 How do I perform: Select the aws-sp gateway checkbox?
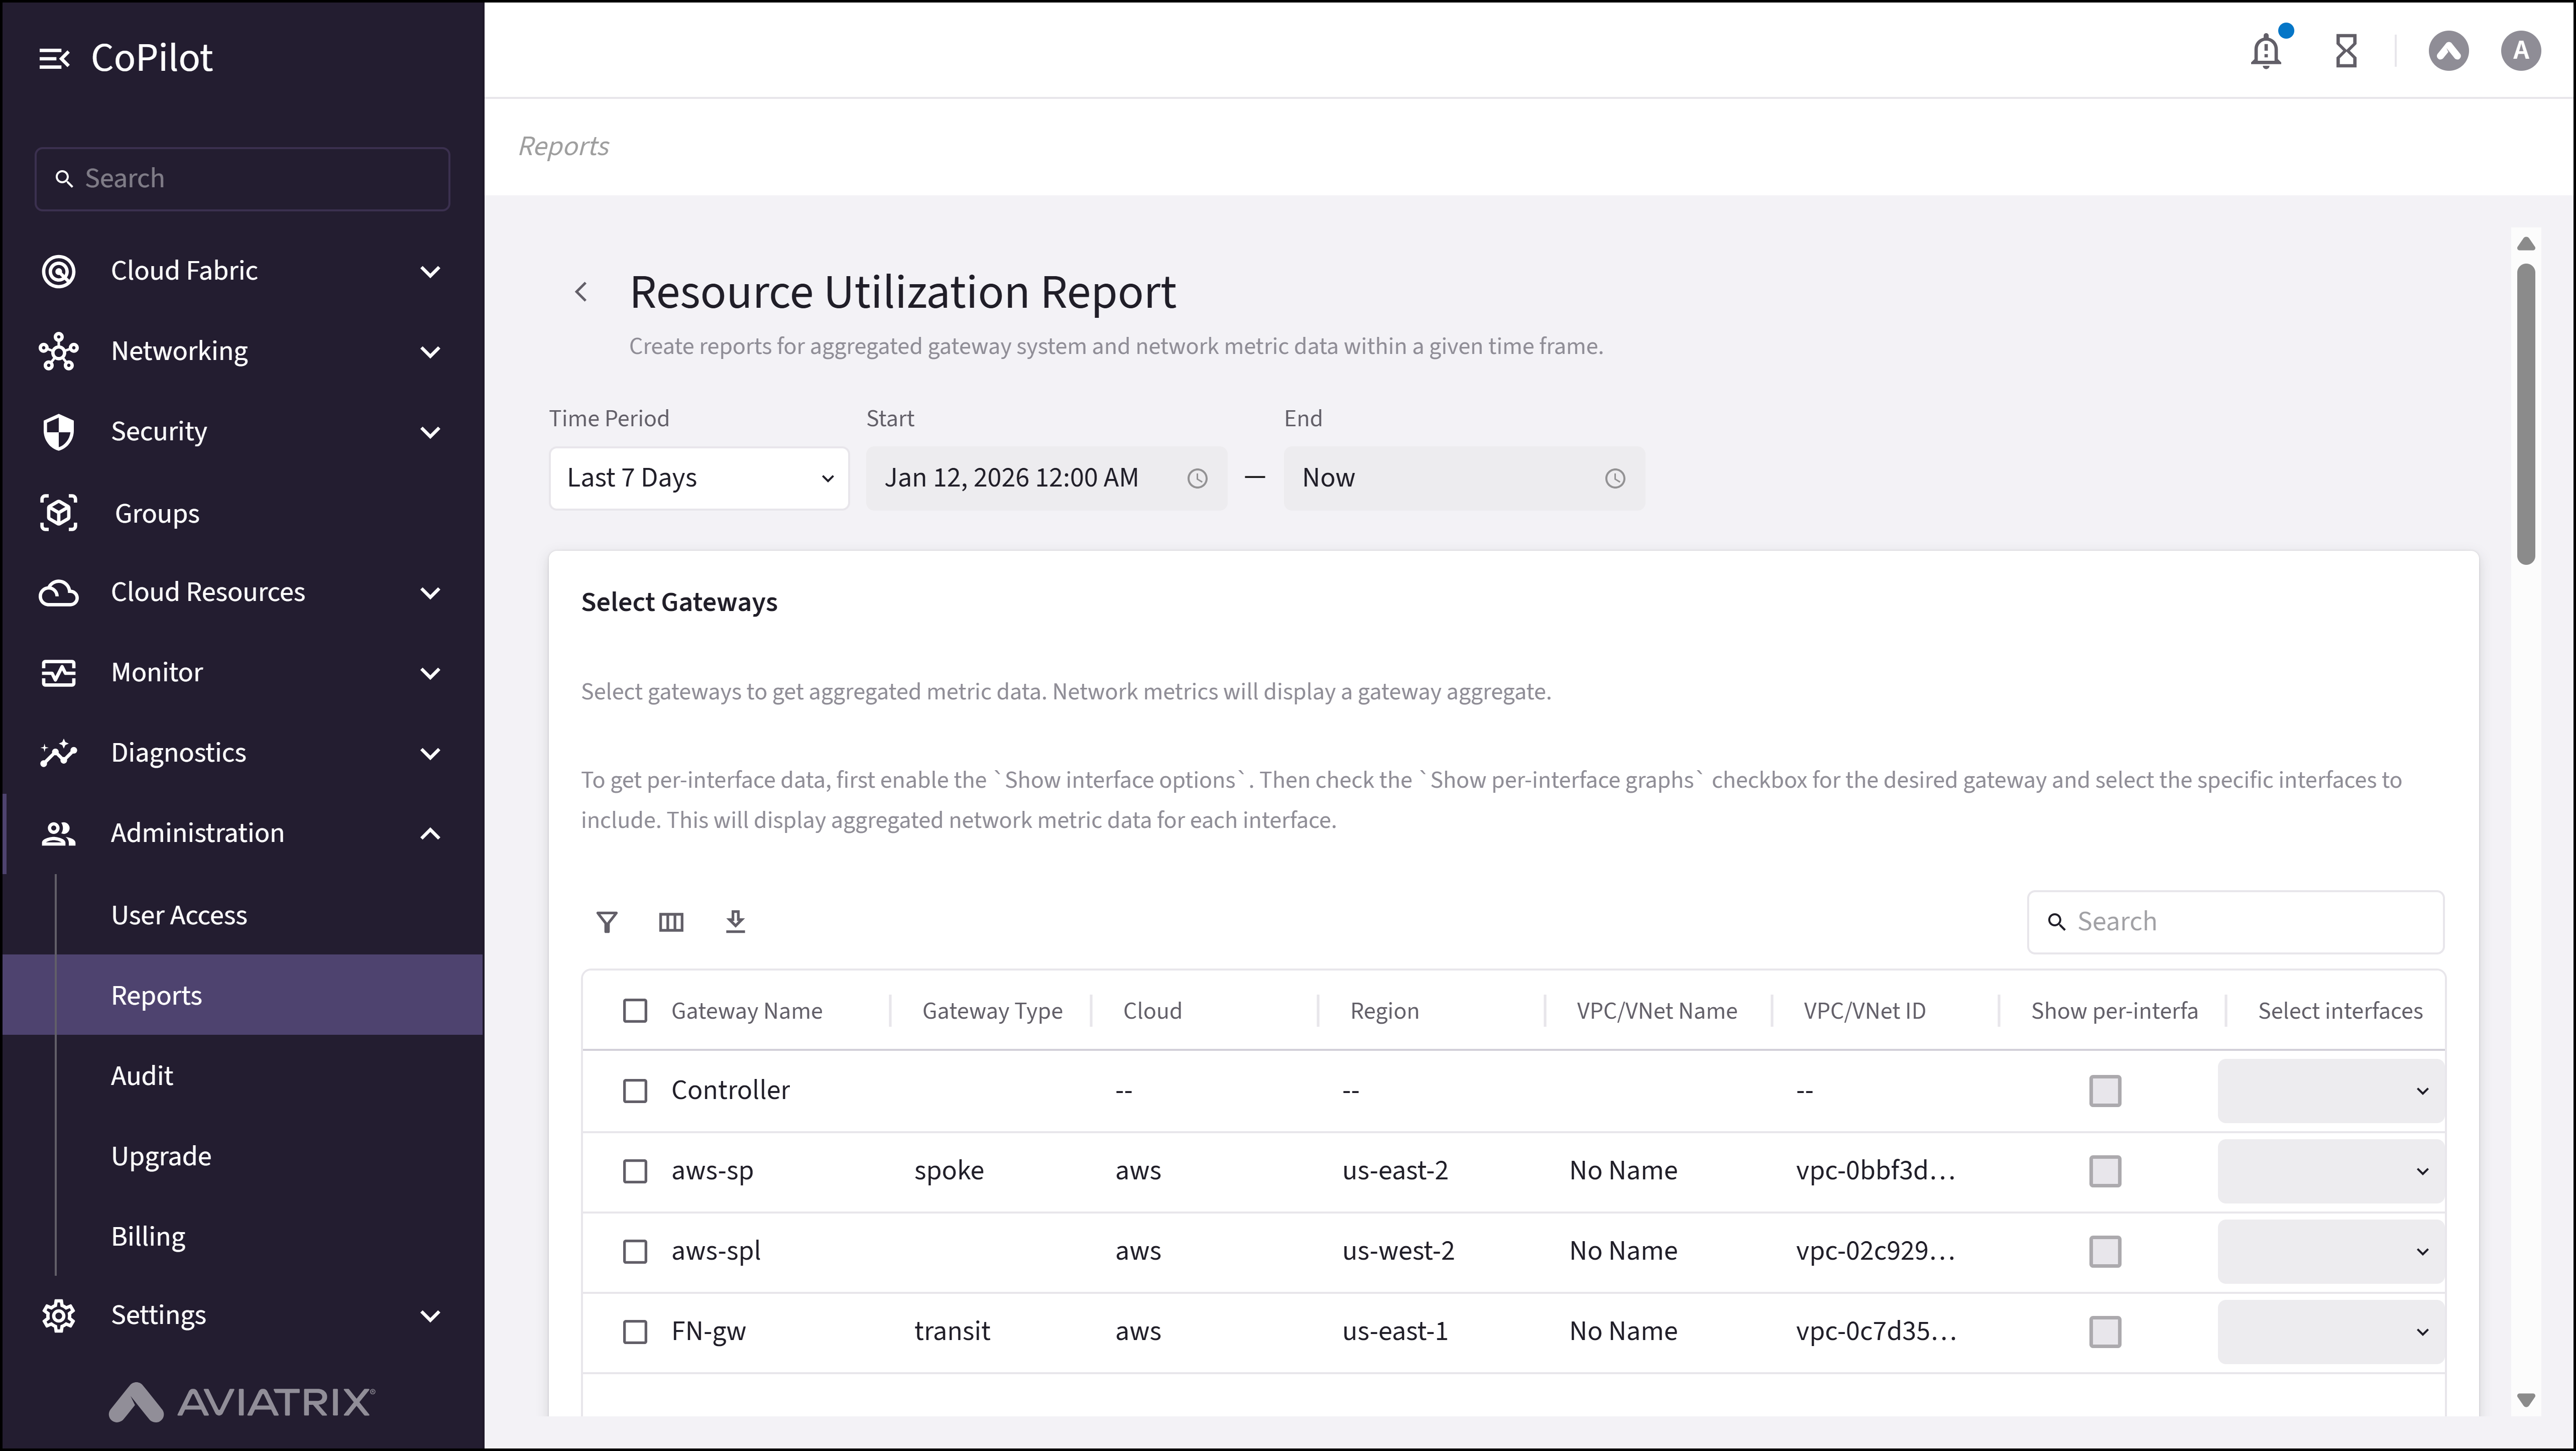[x=635, y=1171]
